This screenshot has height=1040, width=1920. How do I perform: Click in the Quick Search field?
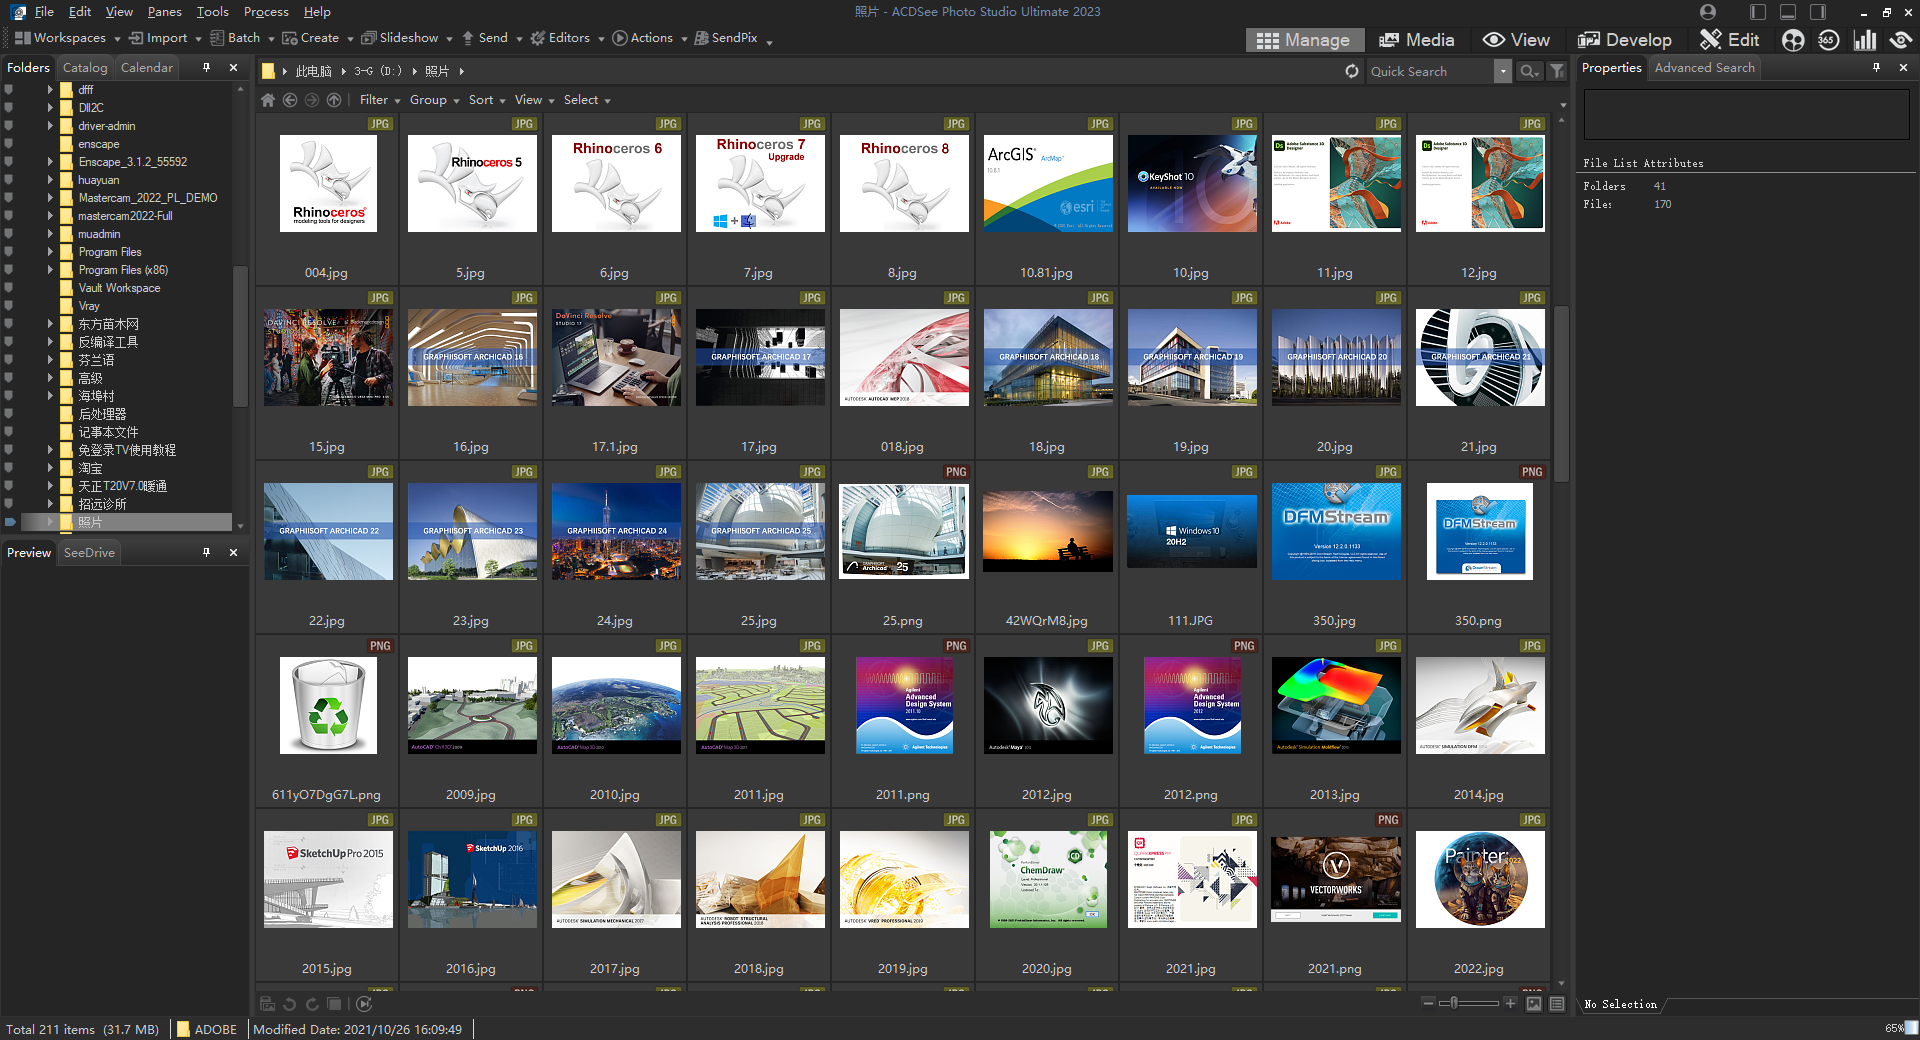point(1430,71)
